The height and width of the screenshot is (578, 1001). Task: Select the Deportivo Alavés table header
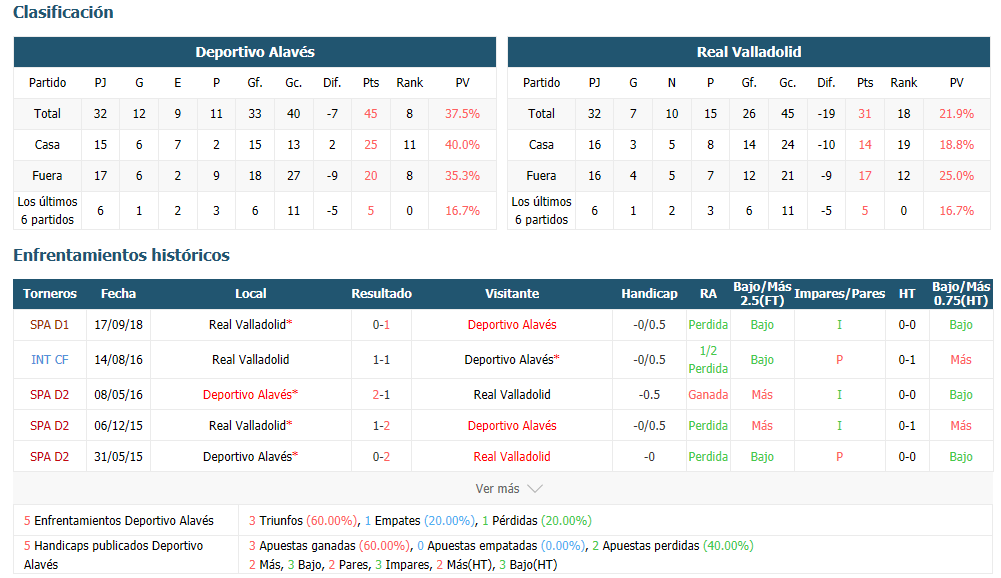click(x=255, y=52)
